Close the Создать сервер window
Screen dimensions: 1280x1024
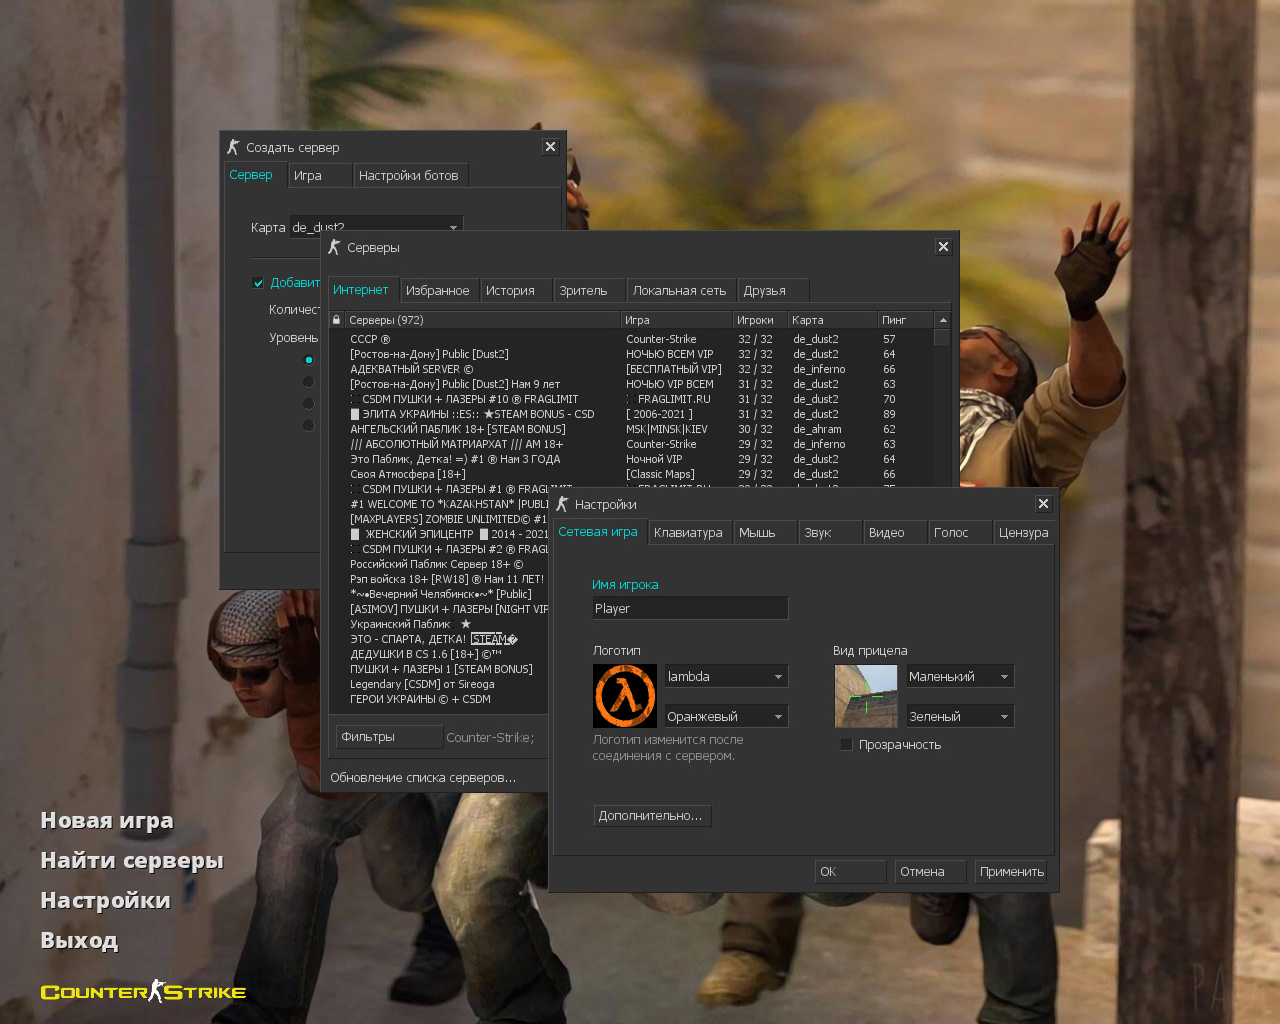pyautogui.click(x=550, y=147)
